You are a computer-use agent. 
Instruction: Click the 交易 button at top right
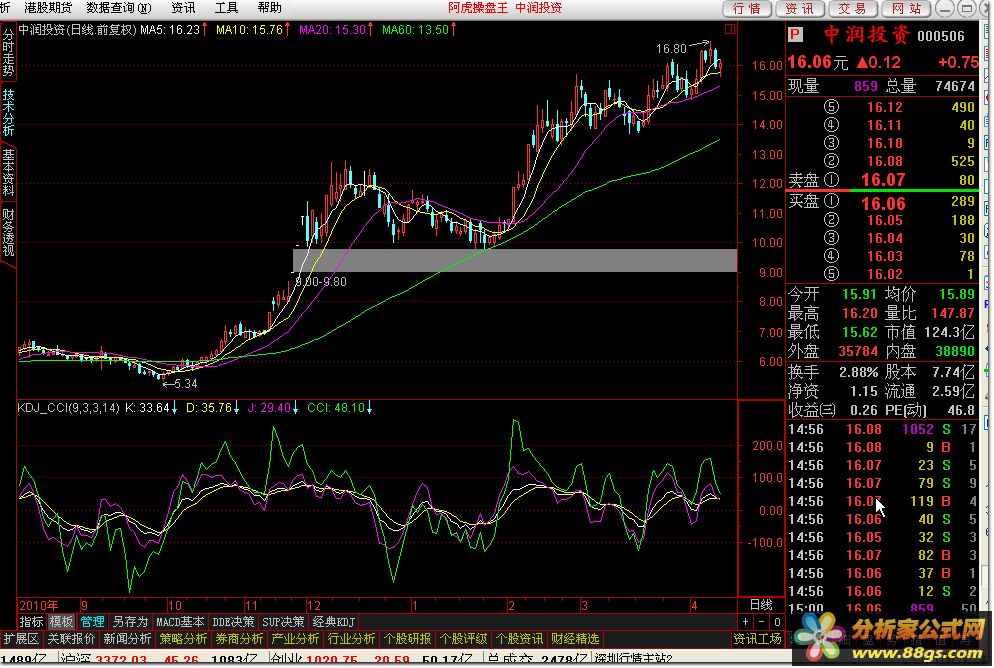coord(853,8)
